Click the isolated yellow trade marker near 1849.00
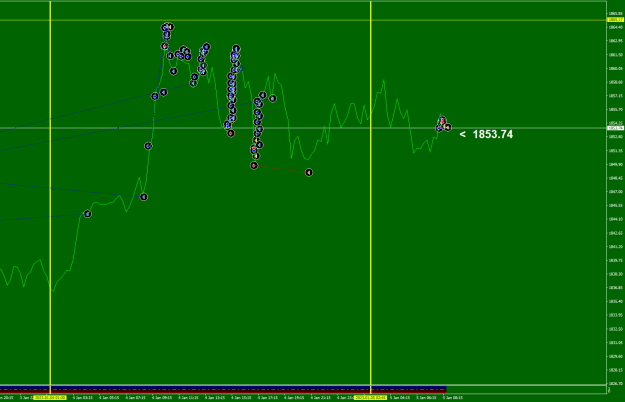Screen dimensions: 625x402 pos(309,173)
